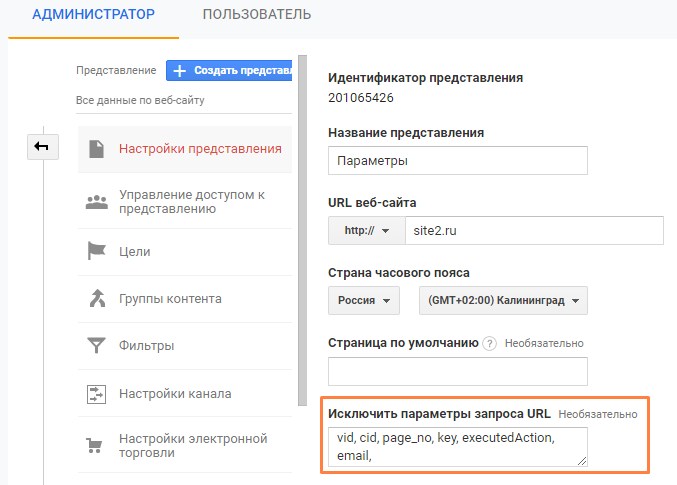Click the flag icon for Цели
677x485 pixels.
point(96,251)
